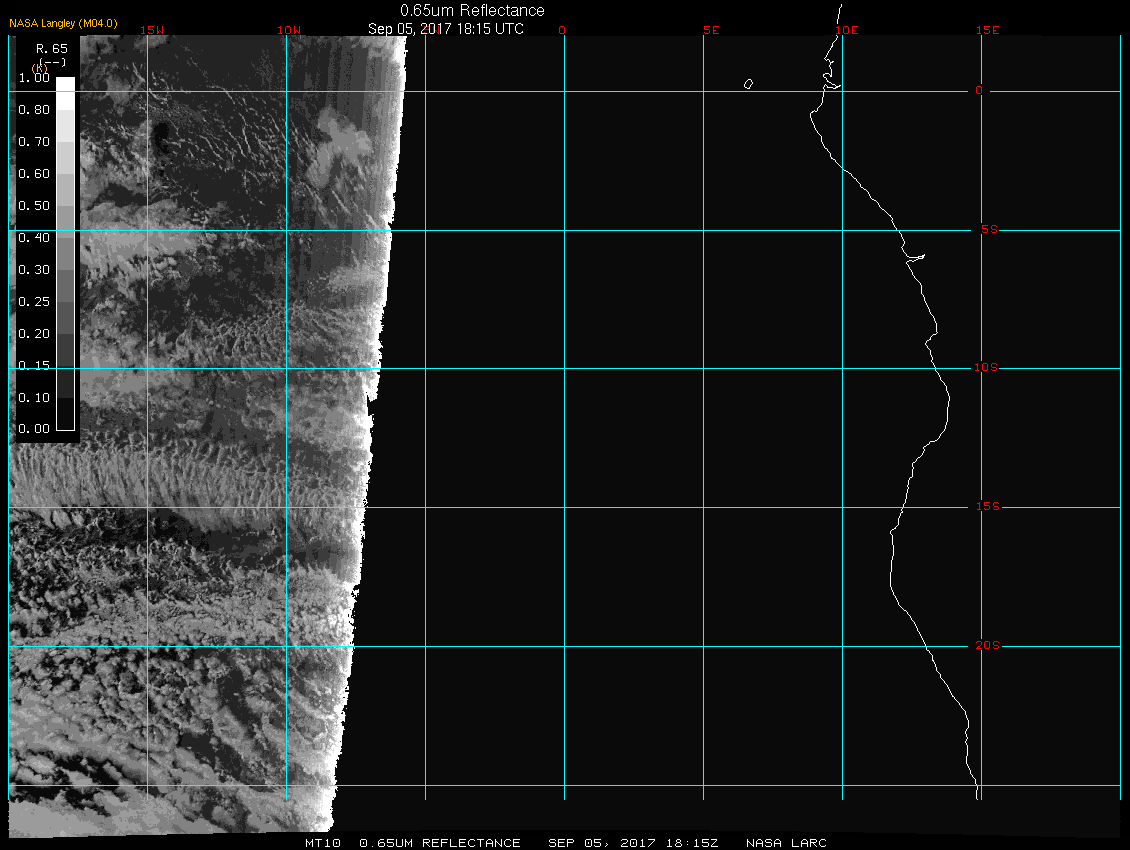Click the red 5S latitude label
Screen dimensions: 1130x850
(x=988, y=230)
